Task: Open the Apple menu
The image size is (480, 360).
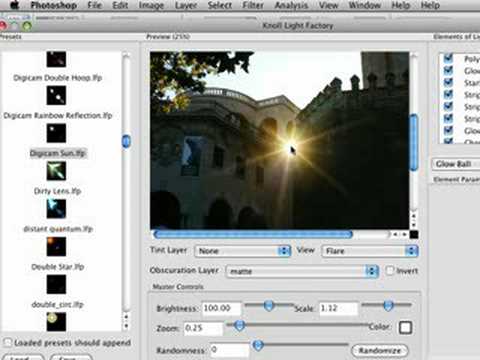Action: click(14, 5)
